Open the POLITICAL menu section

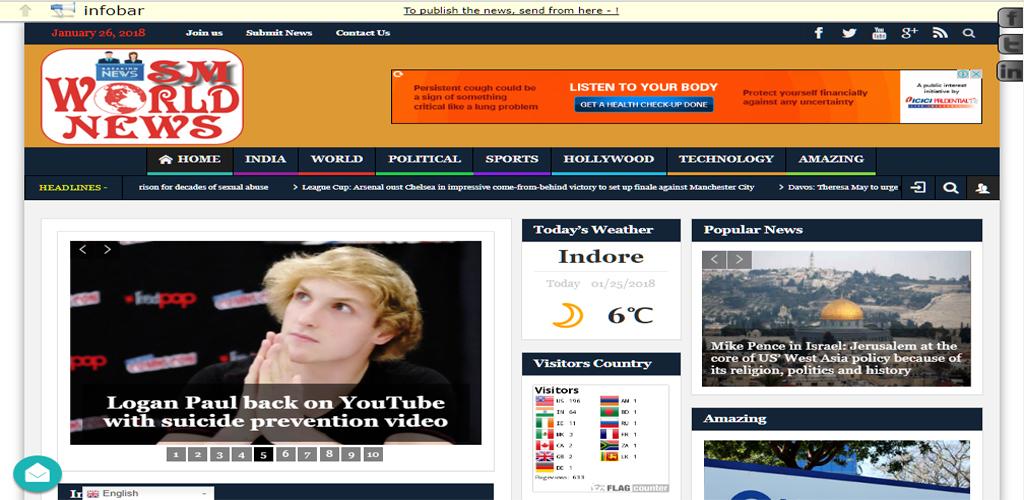(424, 160)
